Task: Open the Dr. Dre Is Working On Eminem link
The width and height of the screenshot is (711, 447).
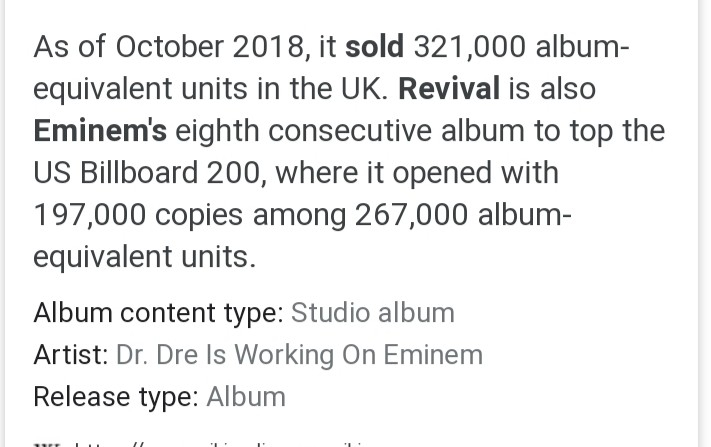Action: pos(299,355)
